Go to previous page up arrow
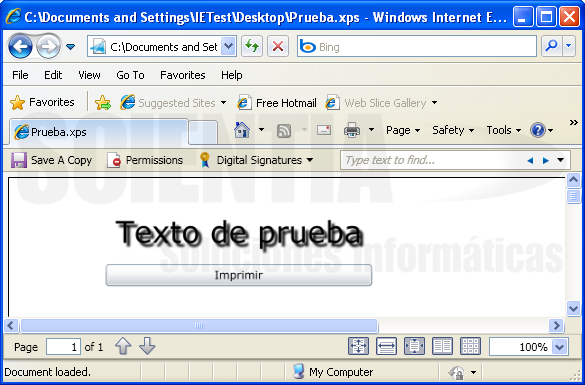 click(123, 346)
